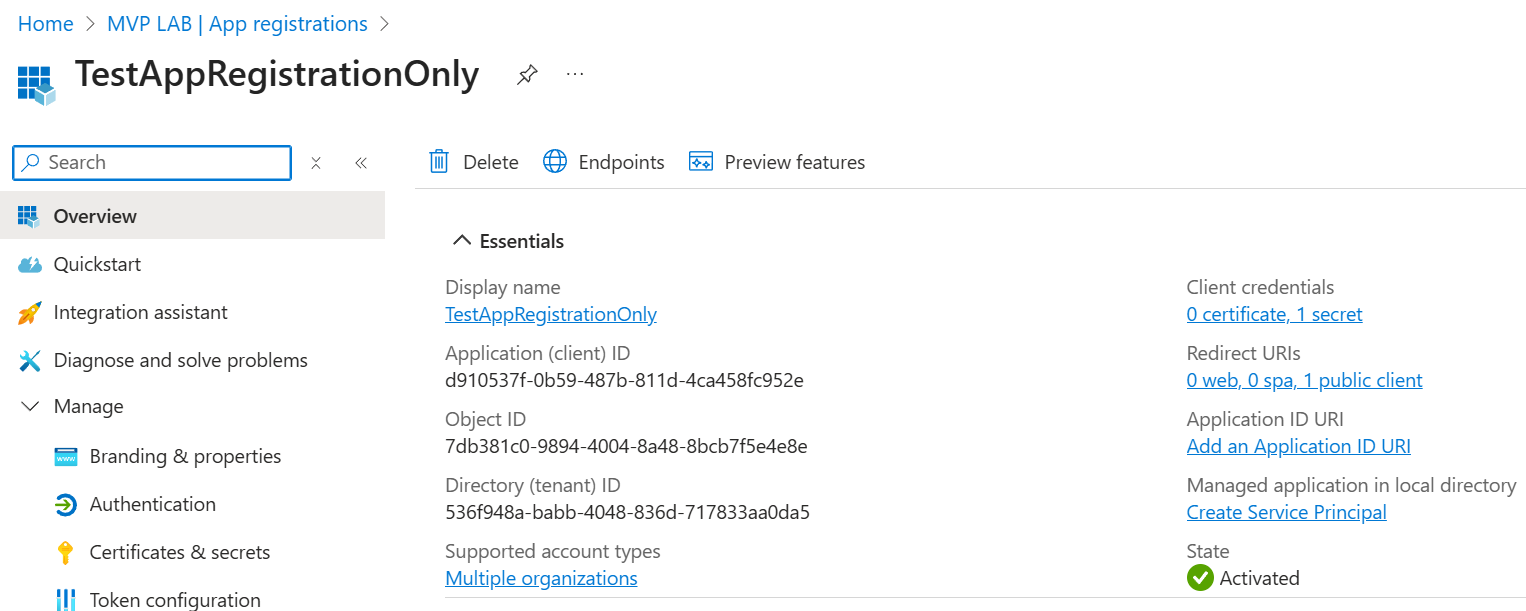Focus the sidebar Search field

coord(152,163)
